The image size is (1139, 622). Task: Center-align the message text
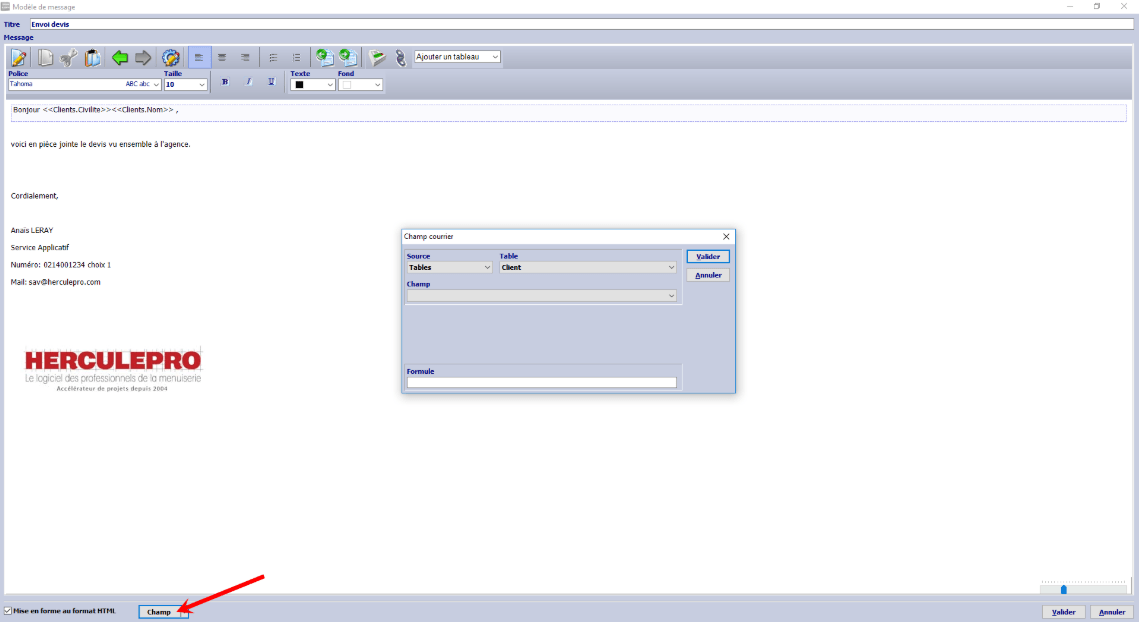pyautogui.click(x=222, y=57)
